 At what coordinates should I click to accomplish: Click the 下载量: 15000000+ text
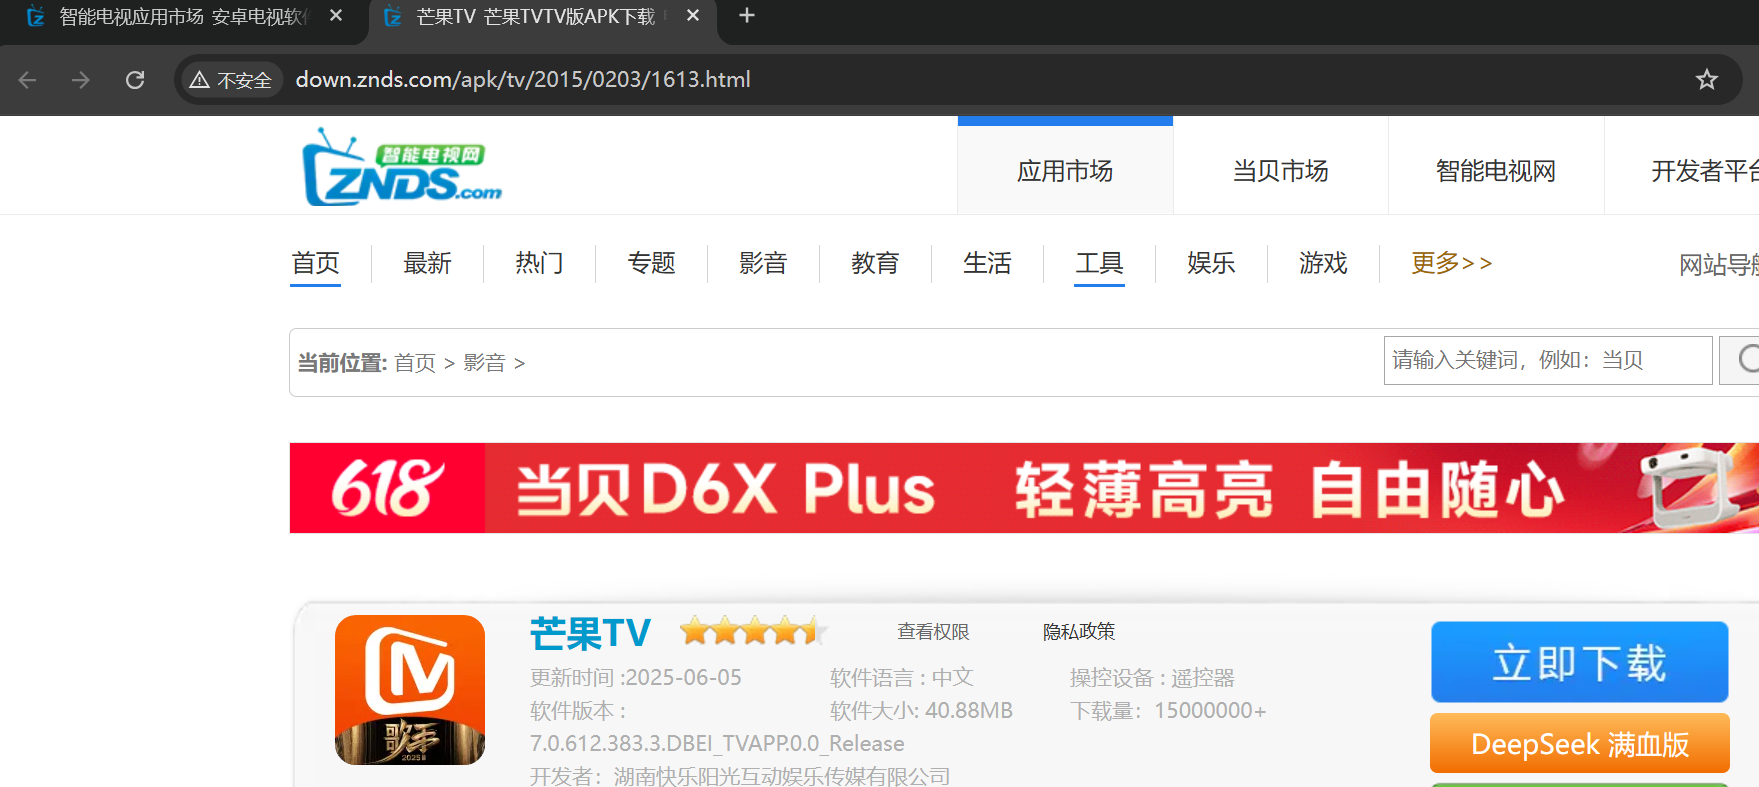[x=1168, y=711]
